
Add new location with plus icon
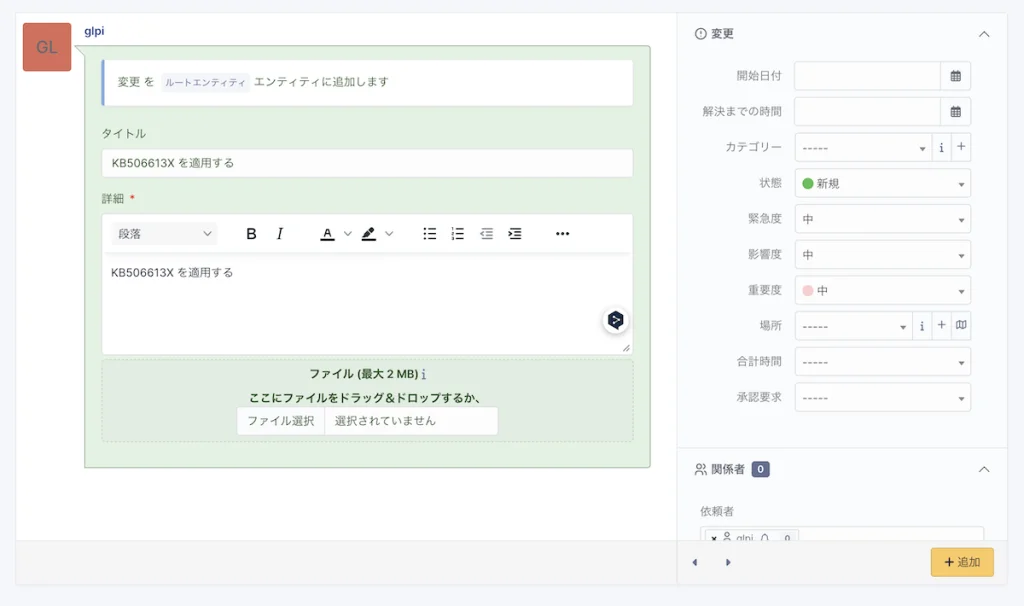point(941,326)
